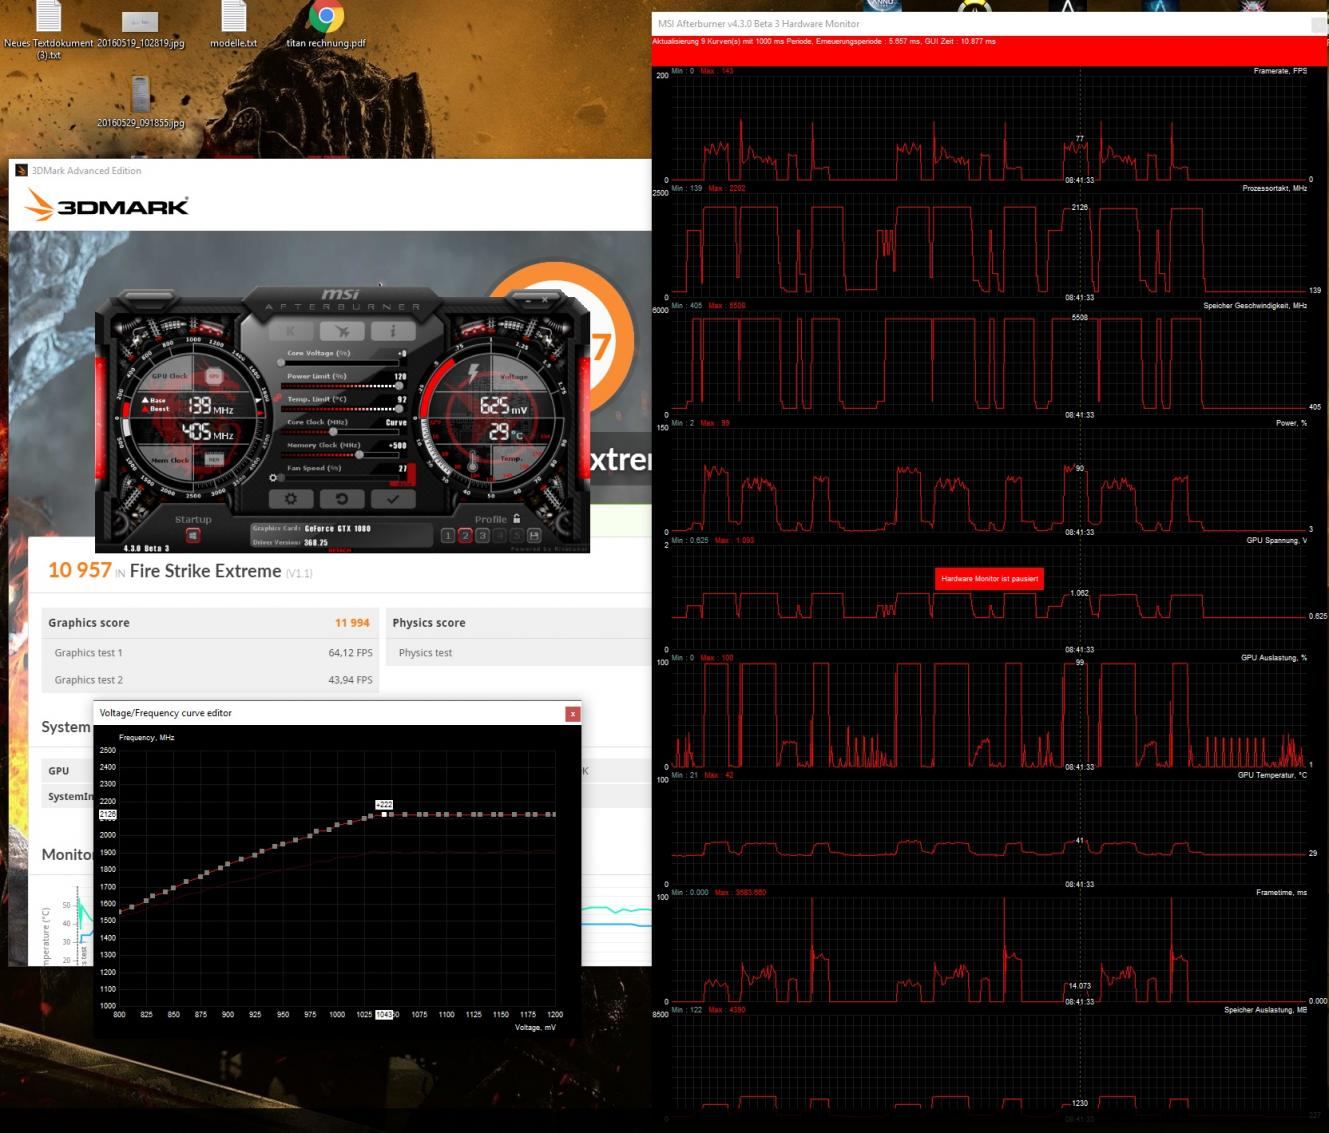The height and width of the screenshot is (1133, 1329).
Task: Click the Kombustor K button in Afterburner
Action: pyautogui.click(x=291, y=331)
